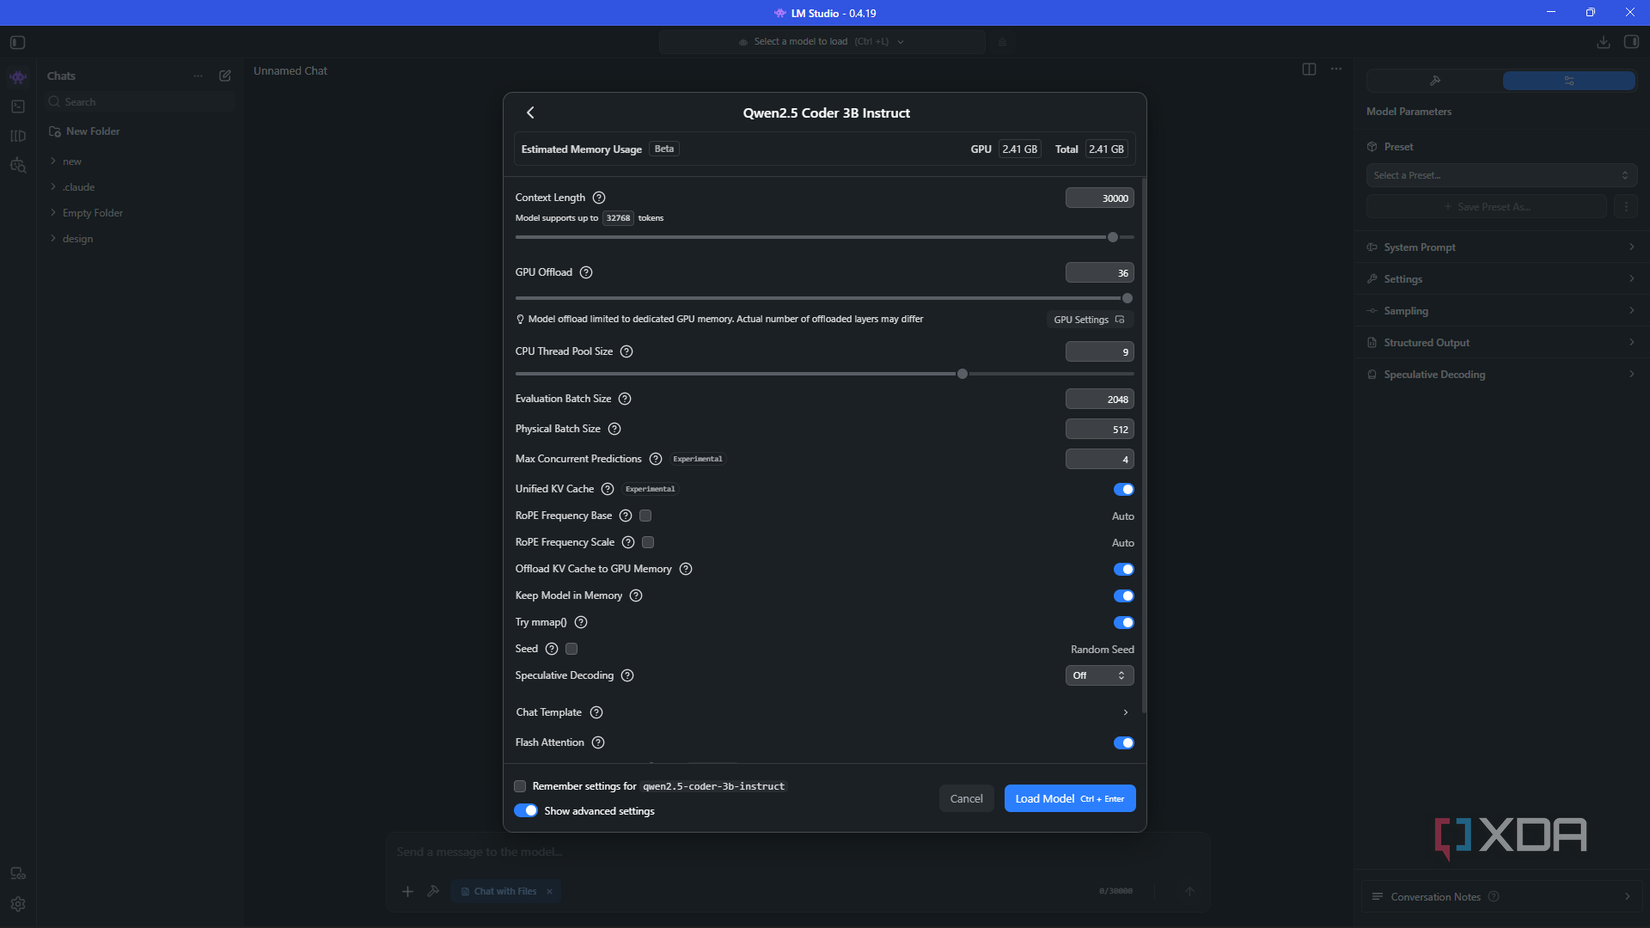This screenshot has height=928, width=1650.
Task: Click GPU Offload slider handle
Action: (x=1127, y=299)
